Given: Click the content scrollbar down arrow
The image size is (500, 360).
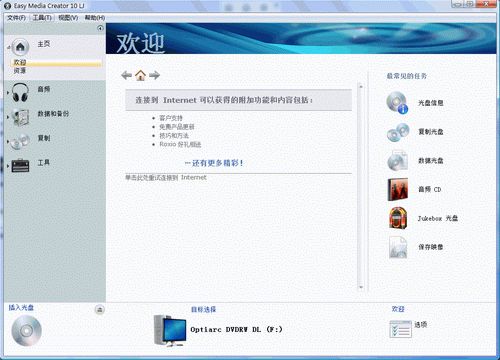Looking at the screenshot, I should click(x=361, y=287).
